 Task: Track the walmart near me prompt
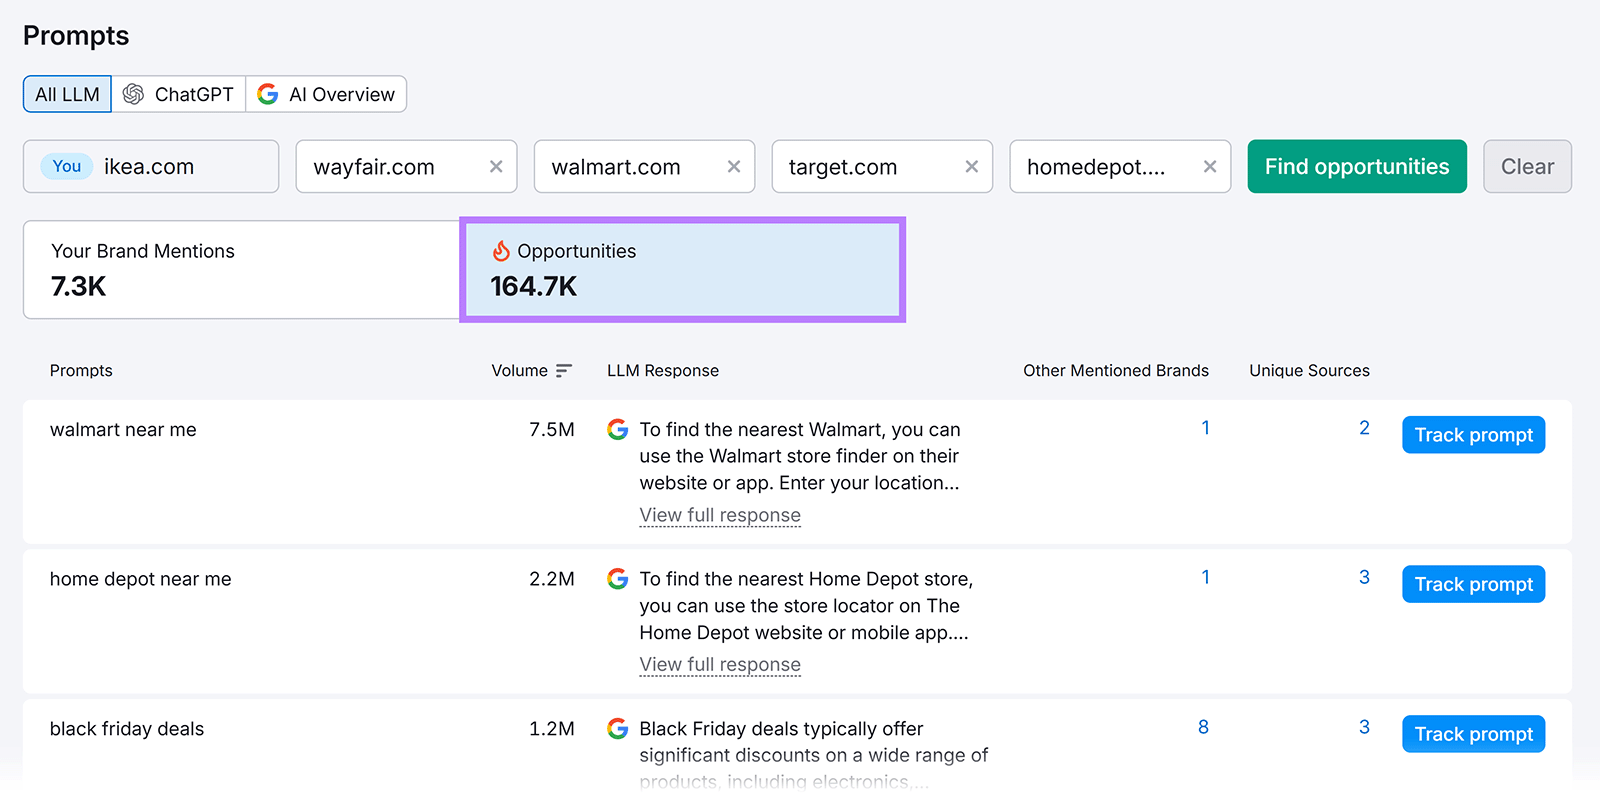1472,435
